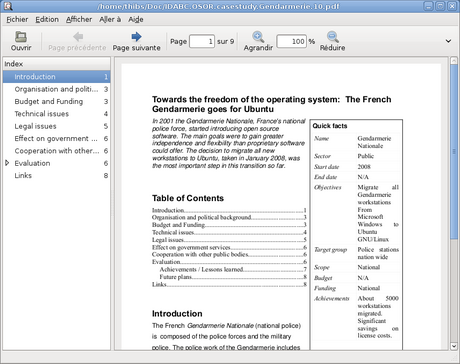Open the Aller à menu

pos(110,19)
